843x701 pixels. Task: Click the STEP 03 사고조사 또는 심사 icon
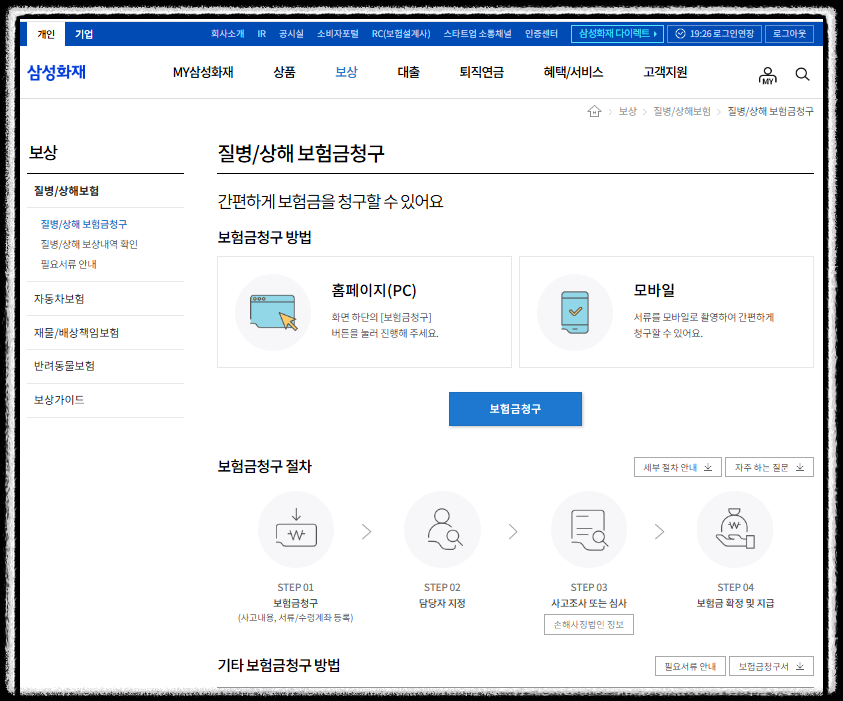point(589,530)
